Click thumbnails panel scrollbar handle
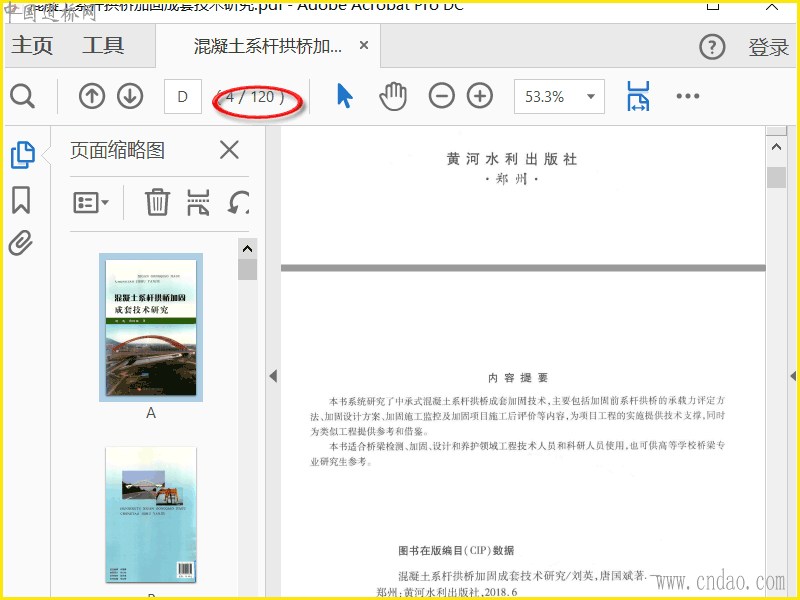 tap(247, 269)
